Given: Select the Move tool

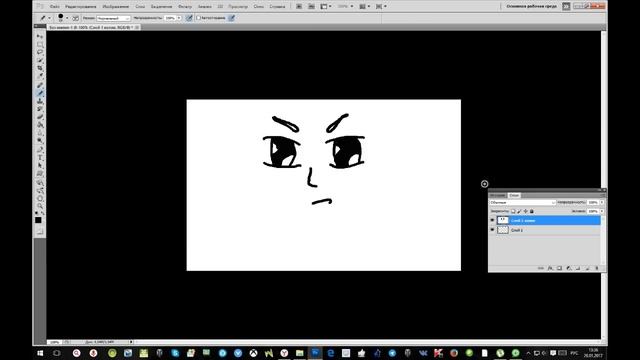Looking at the screenshot, I should [x=40, y=36].
